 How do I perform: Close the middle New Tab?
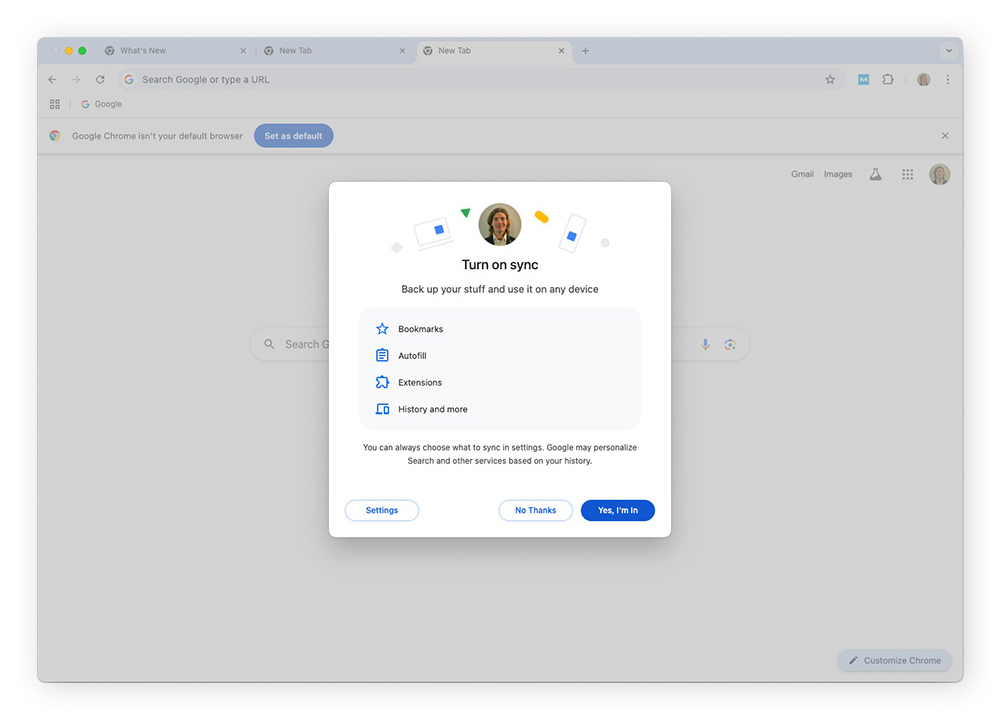402,51
